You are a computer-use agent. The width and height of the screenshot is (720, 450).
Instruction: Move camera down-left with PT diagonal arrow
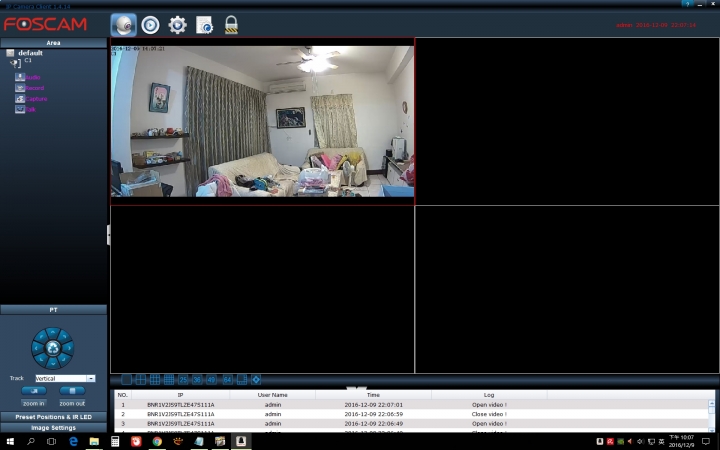click(x=41, y=360)
